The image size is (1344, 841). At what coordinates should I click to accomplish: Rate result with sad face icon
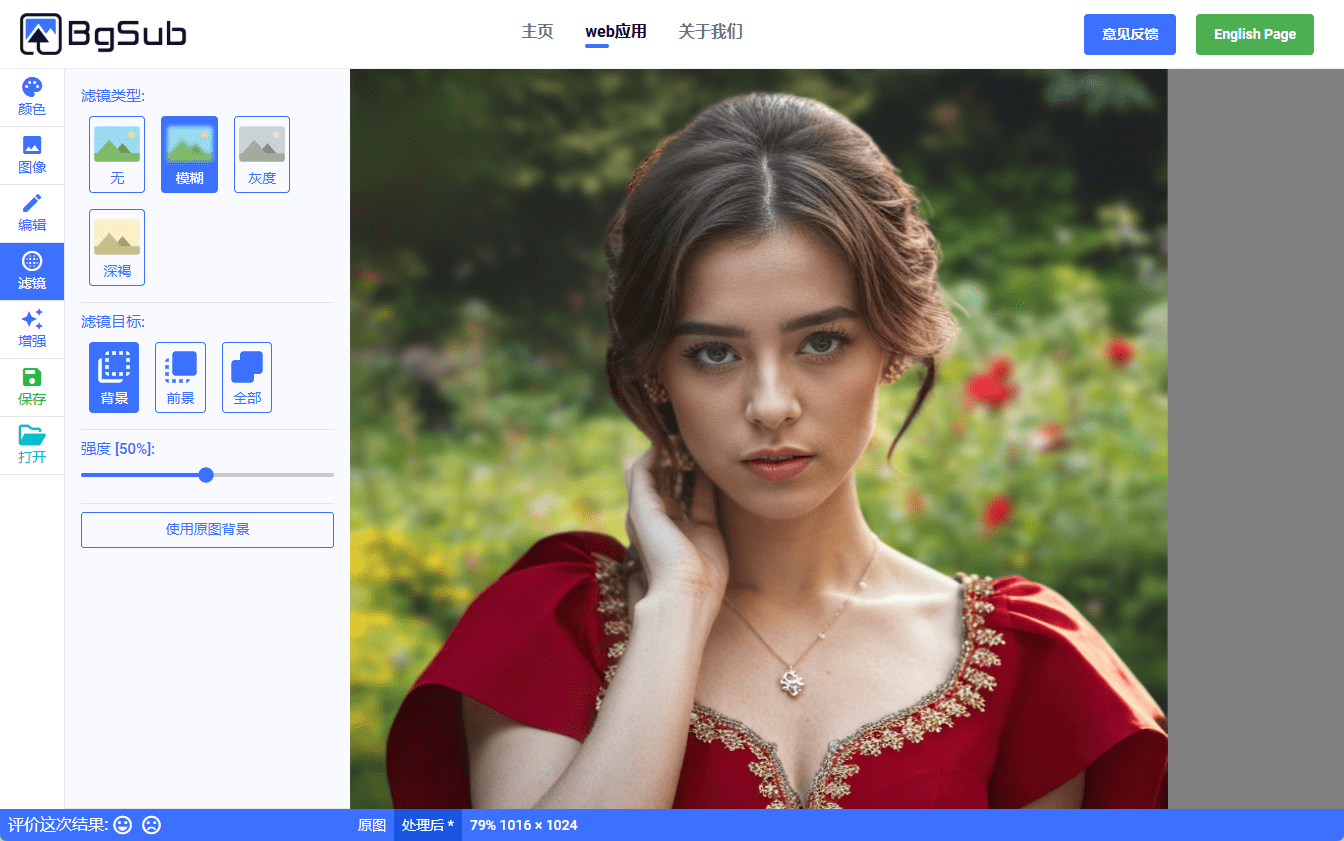151,825
